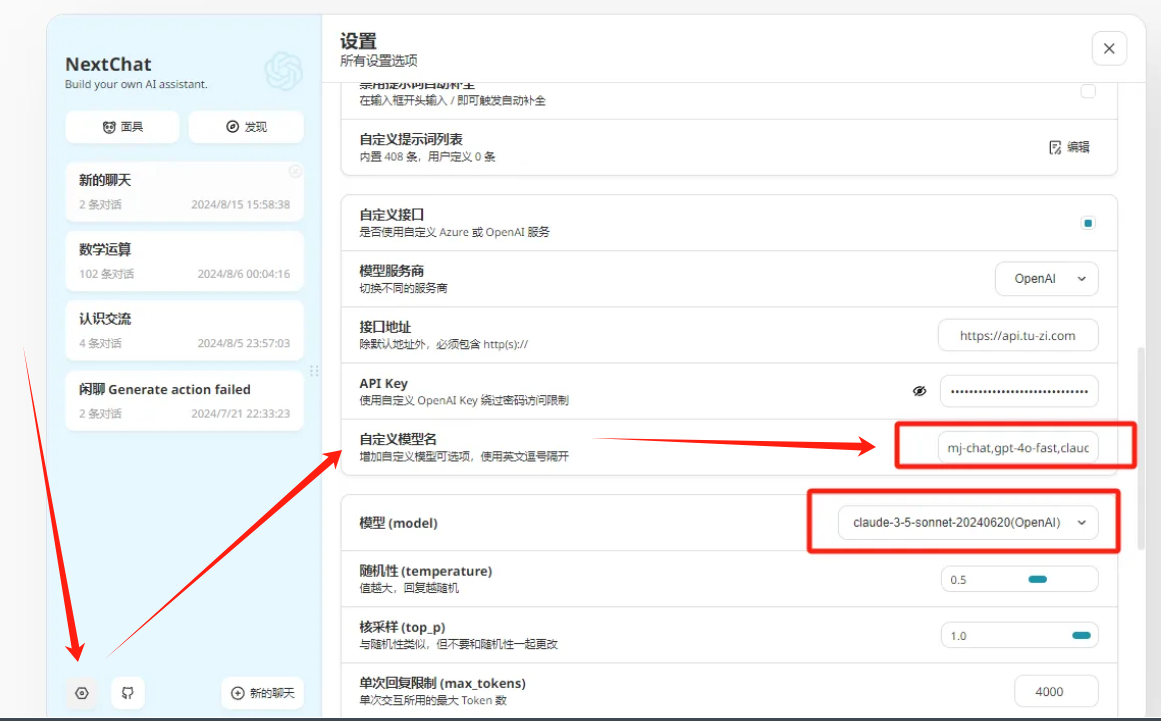Click the 接口地址 URL input field
This screenshot has height=721, width=1161.
click(x=1017, y=336)
